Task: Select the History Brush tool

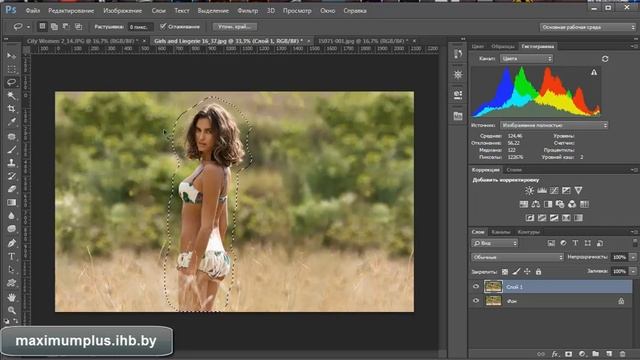Action: click(11, 176)
